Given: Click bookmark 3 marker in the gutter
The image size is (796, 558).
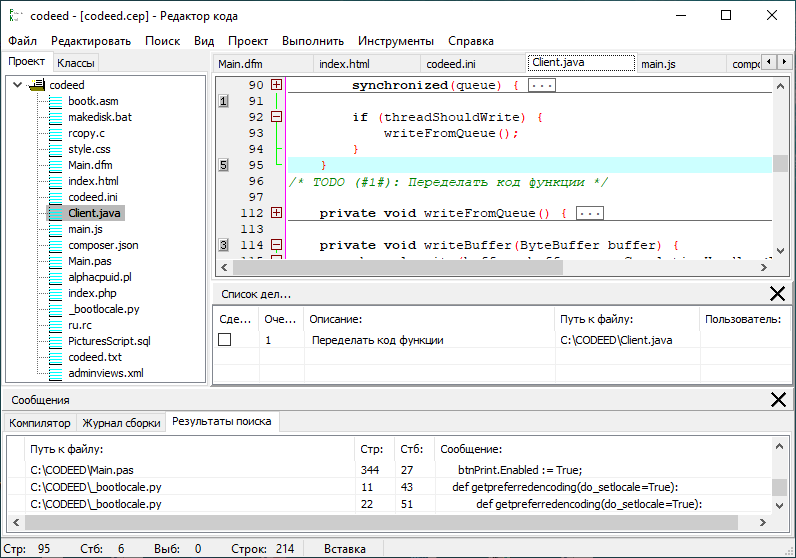Looking at the screenshot, I should pos(223,245).
